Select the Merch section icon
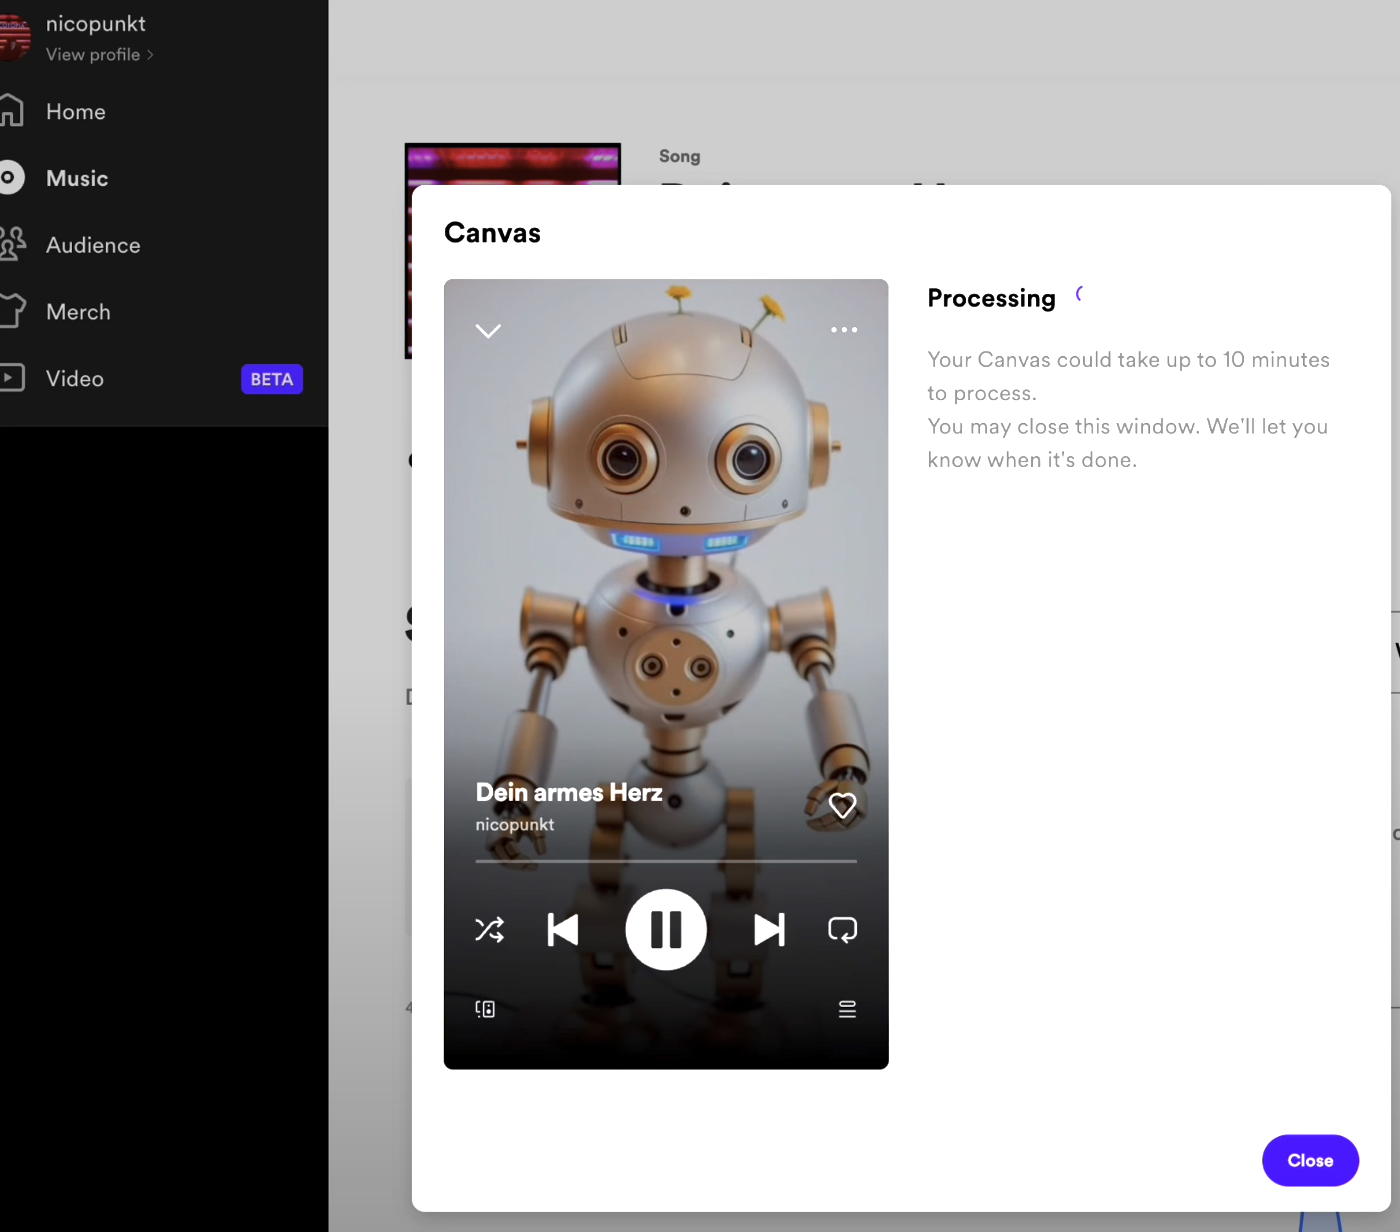 12,311
